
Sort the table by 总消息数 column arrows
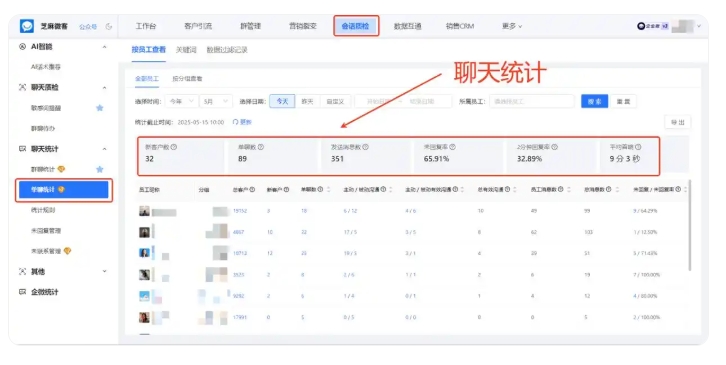617,189
